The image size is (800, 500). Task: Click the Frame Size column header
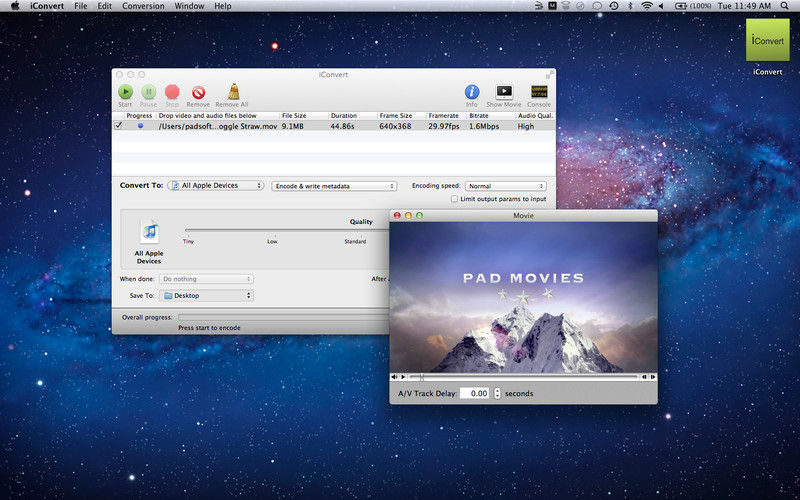(x=401, y=116)
